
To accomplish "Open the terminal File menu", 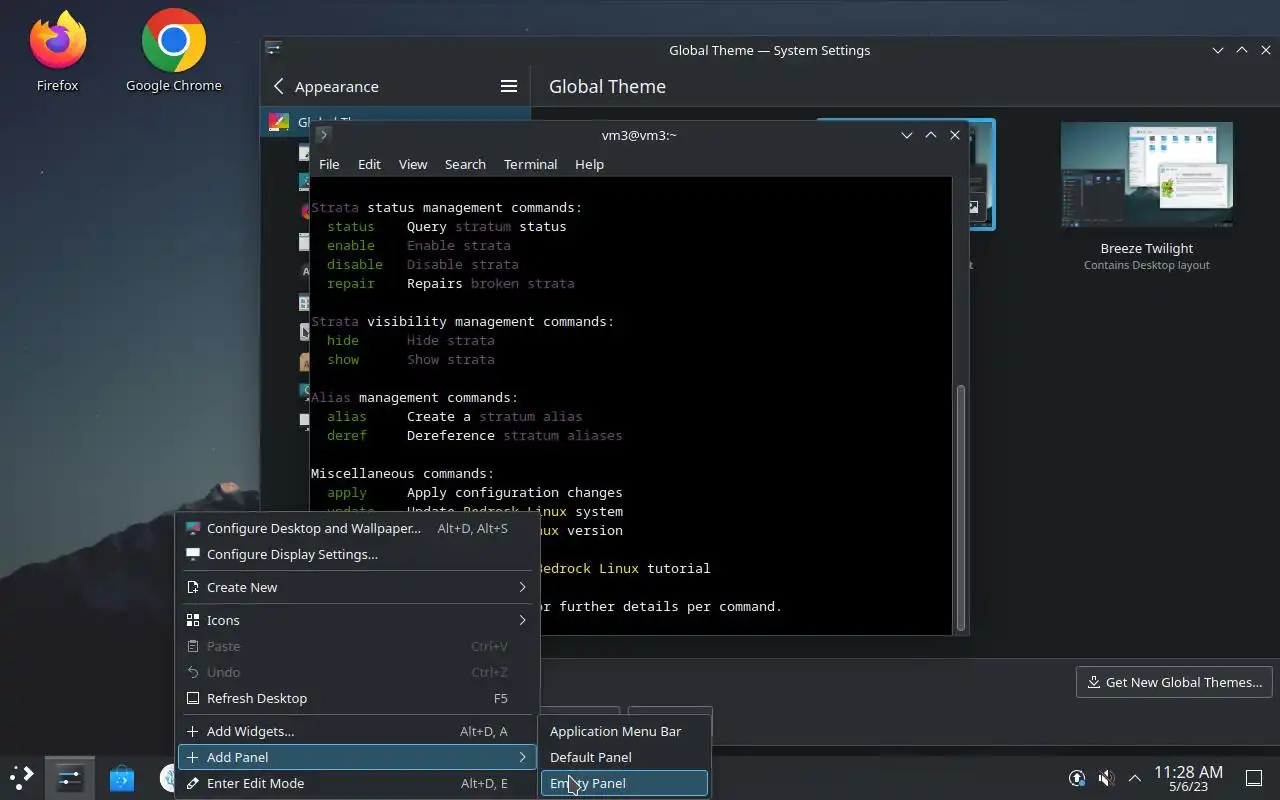I will (329, 164).
